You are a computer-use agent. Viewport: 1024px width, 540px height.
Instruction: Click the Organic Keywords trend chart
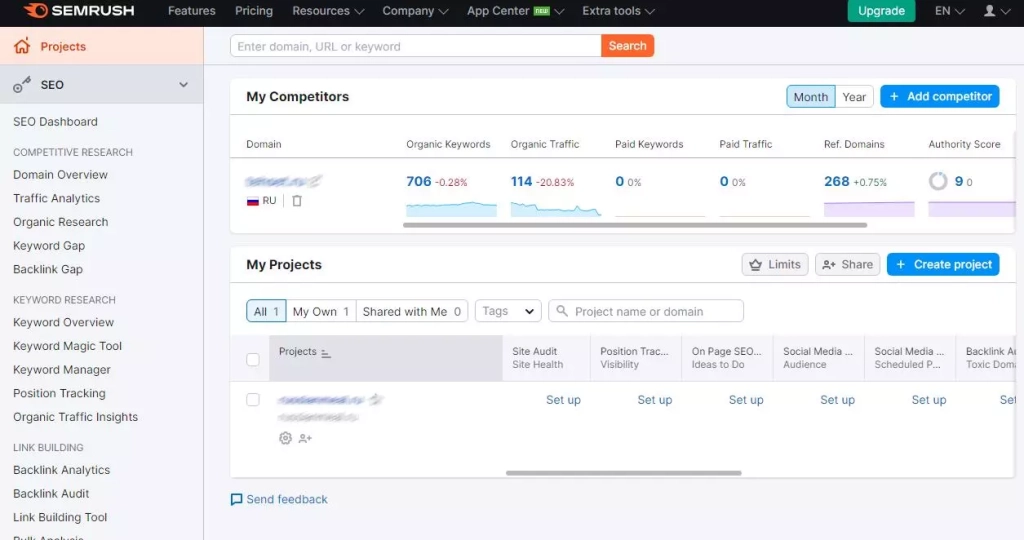click(451, 208)
